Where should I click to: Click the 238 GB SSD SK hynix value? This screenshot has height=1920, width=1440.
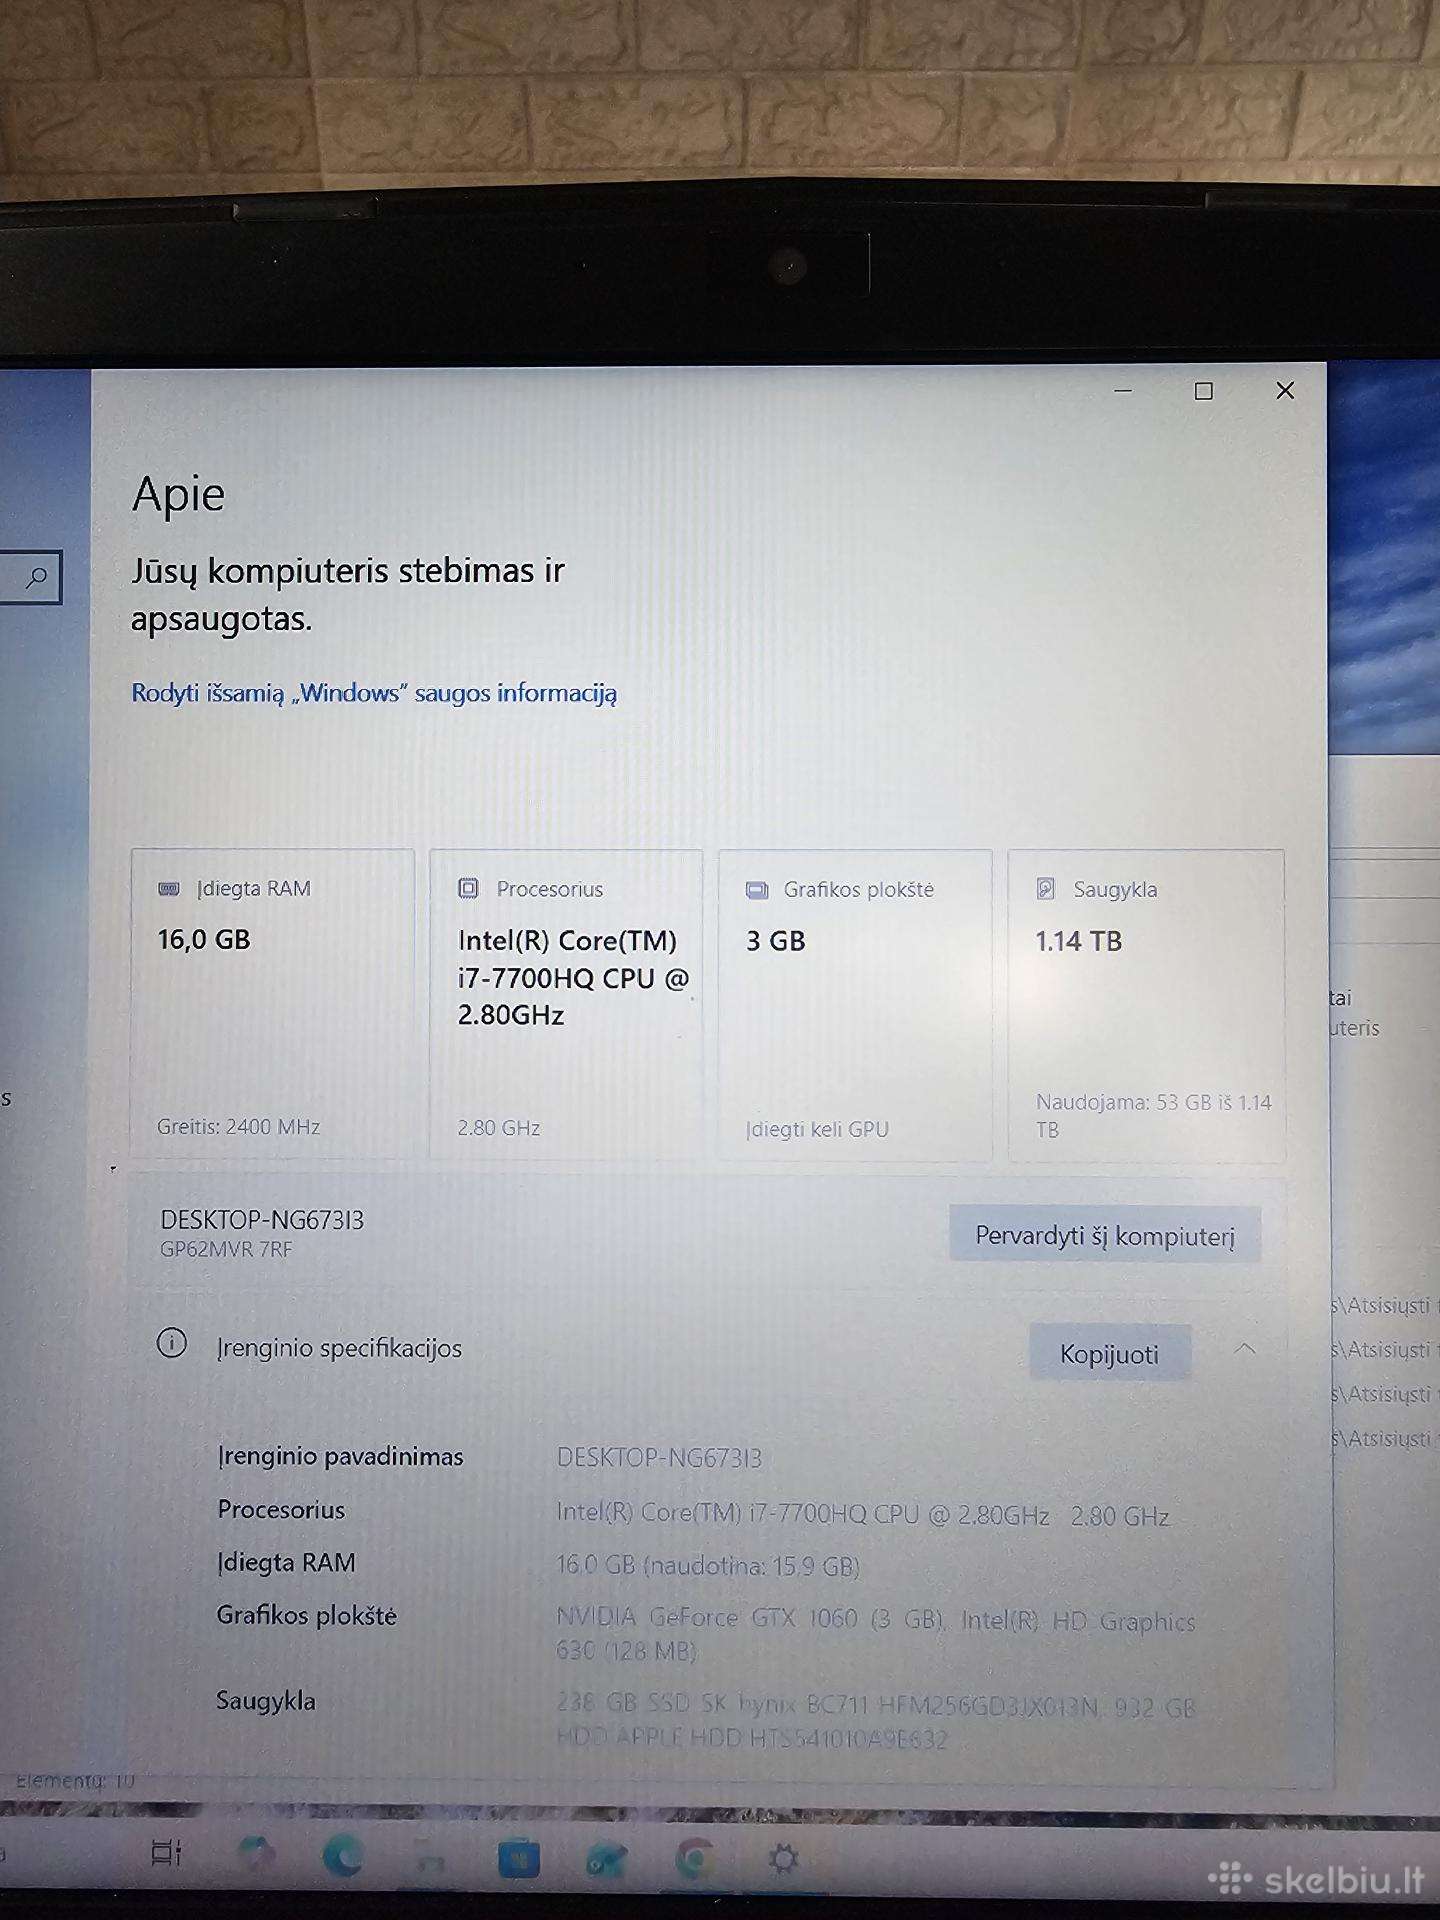875,1722
